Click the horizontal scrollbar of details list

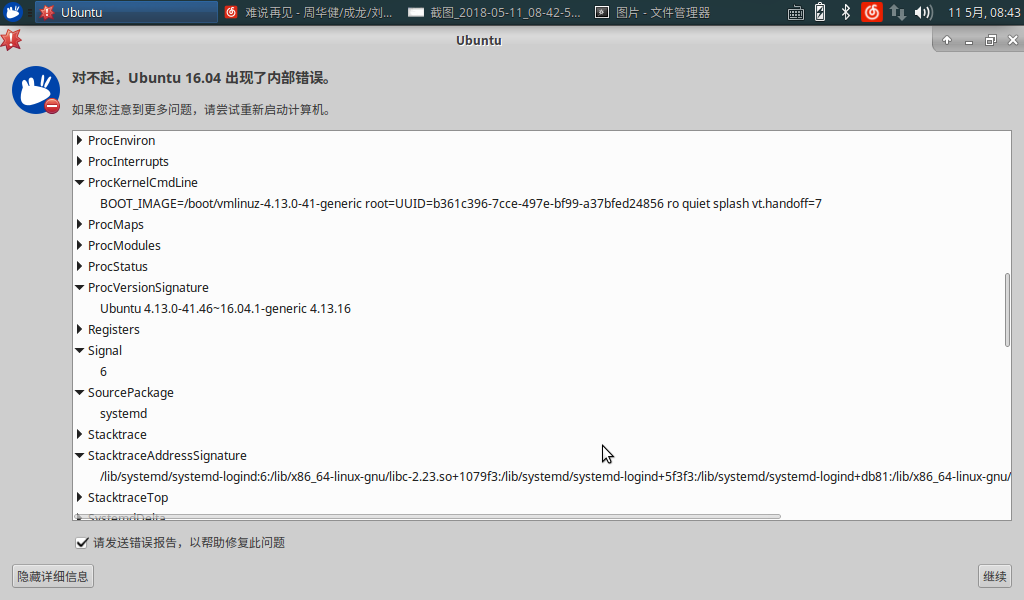point(428,516)
